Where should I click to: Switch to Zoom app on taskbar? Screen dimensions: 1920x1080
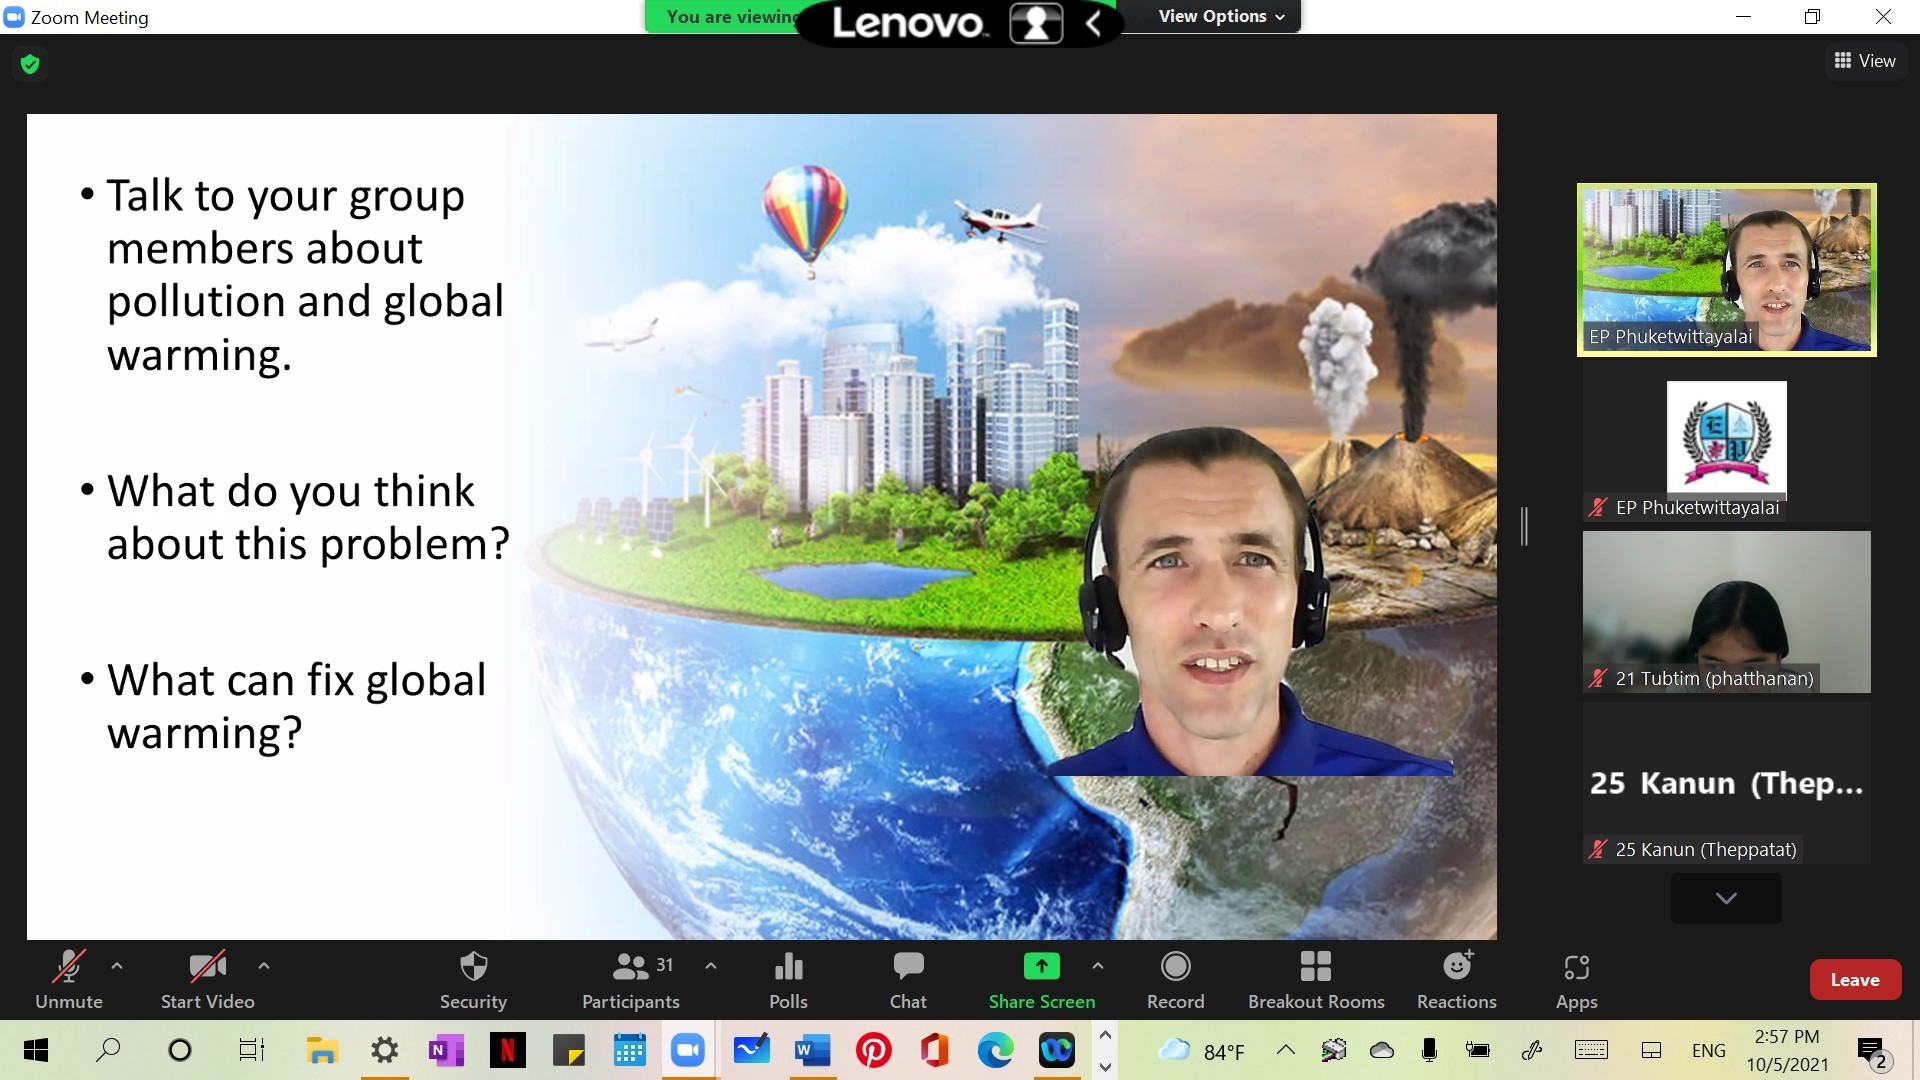[688, 1050]
